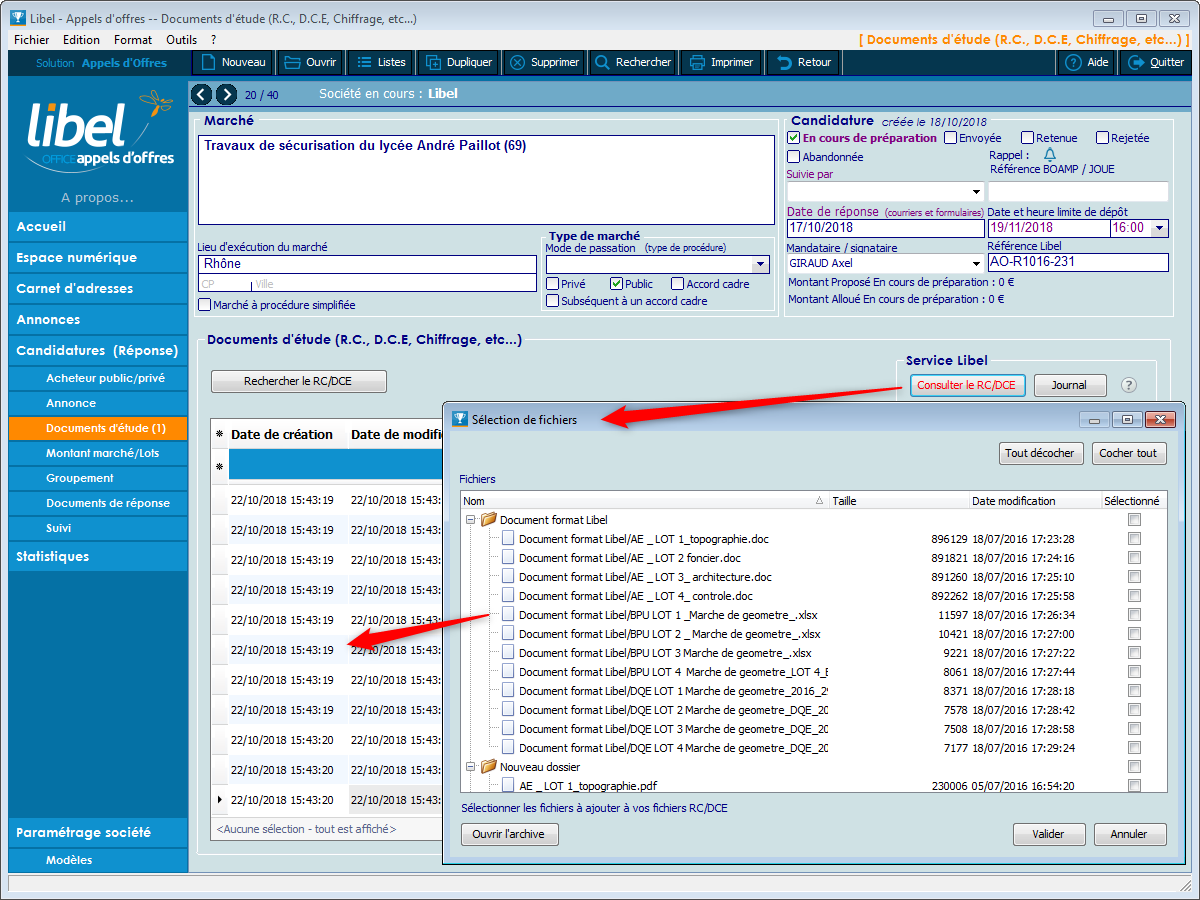Click the Quitter toolbar button
Viewport: 1200px width, 900px height.
click(x=1156, y=62)
